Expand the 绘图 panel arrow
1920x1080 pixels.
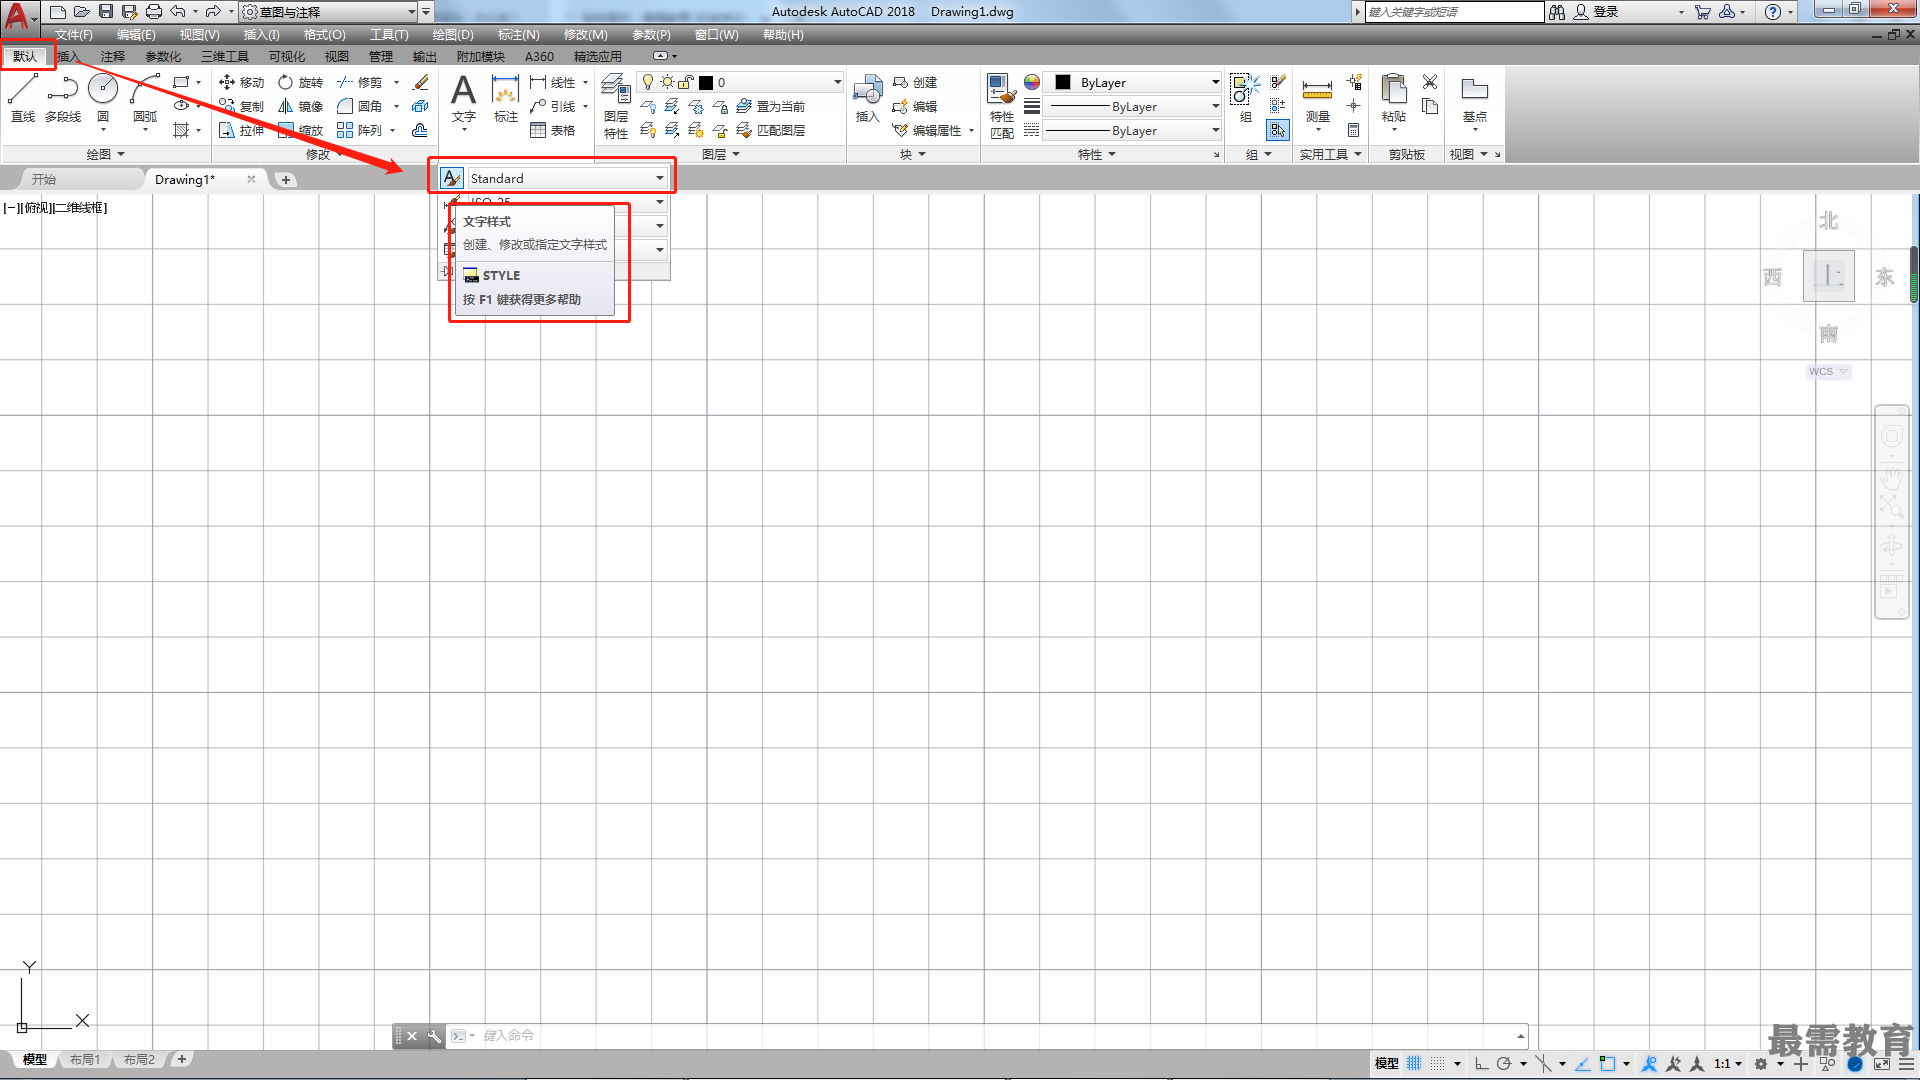point(121,154)
